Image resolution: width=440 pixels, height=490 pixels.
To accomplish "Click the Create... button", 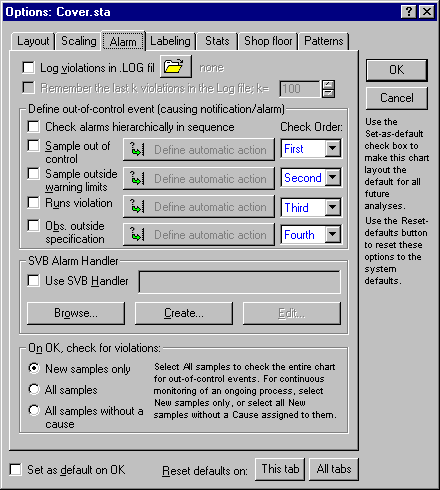I will pos(184,313).
